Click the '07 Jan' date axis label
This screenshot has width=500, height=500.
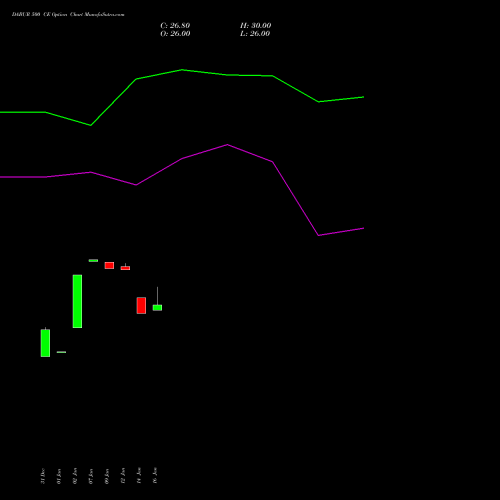(91, 476)
